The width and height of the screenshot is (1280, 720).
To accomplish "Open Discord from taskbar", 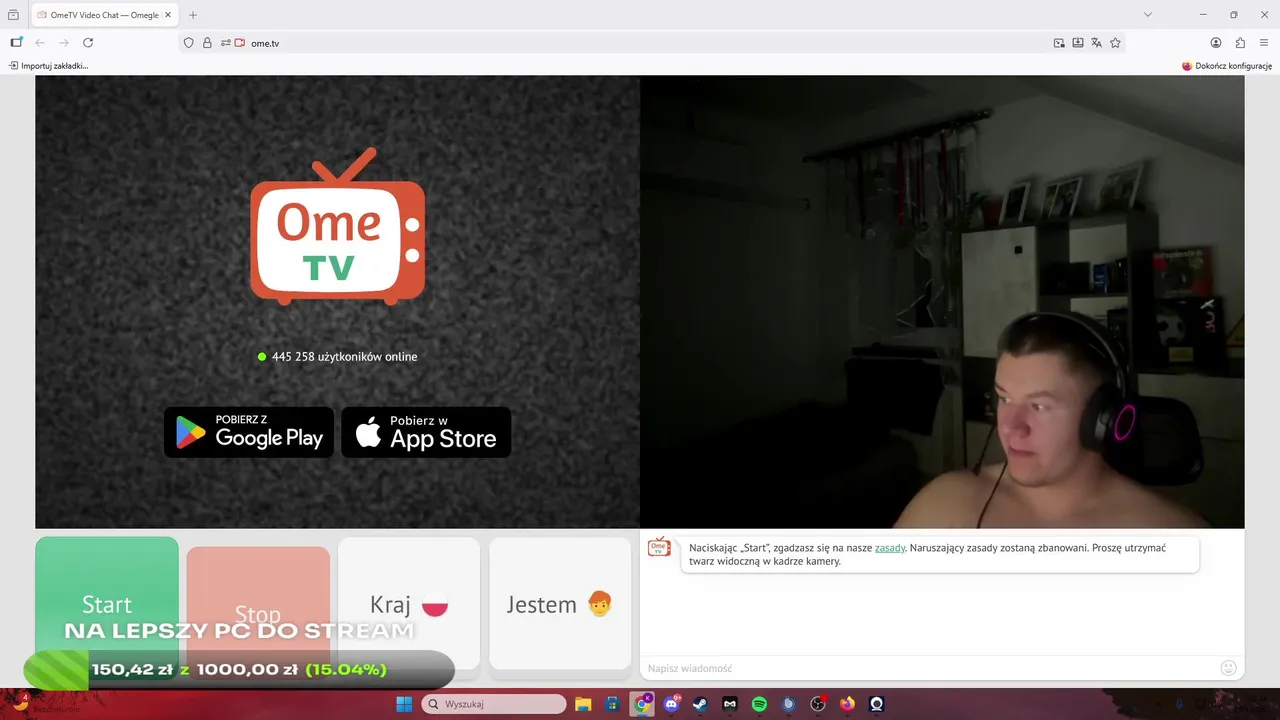I will pyautogui.click(x=671, y=704).
